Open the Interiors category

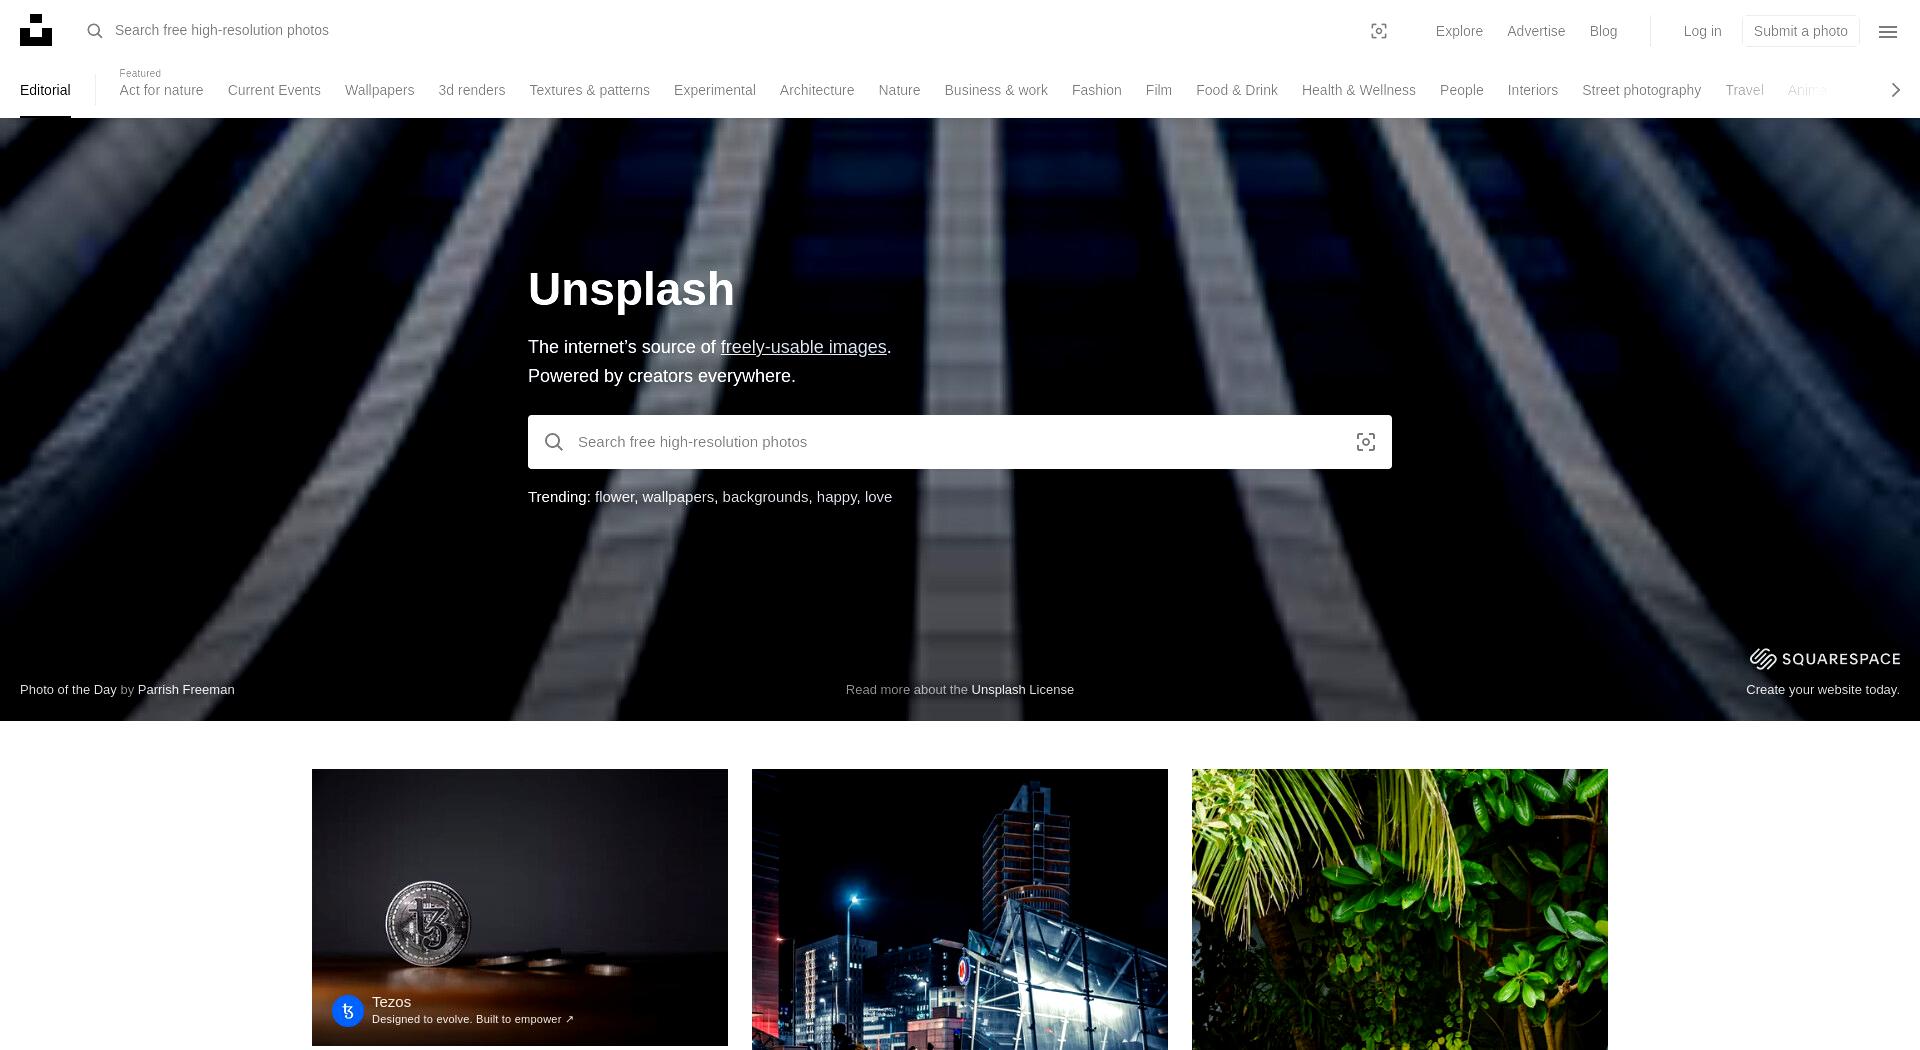[1532, 90]
